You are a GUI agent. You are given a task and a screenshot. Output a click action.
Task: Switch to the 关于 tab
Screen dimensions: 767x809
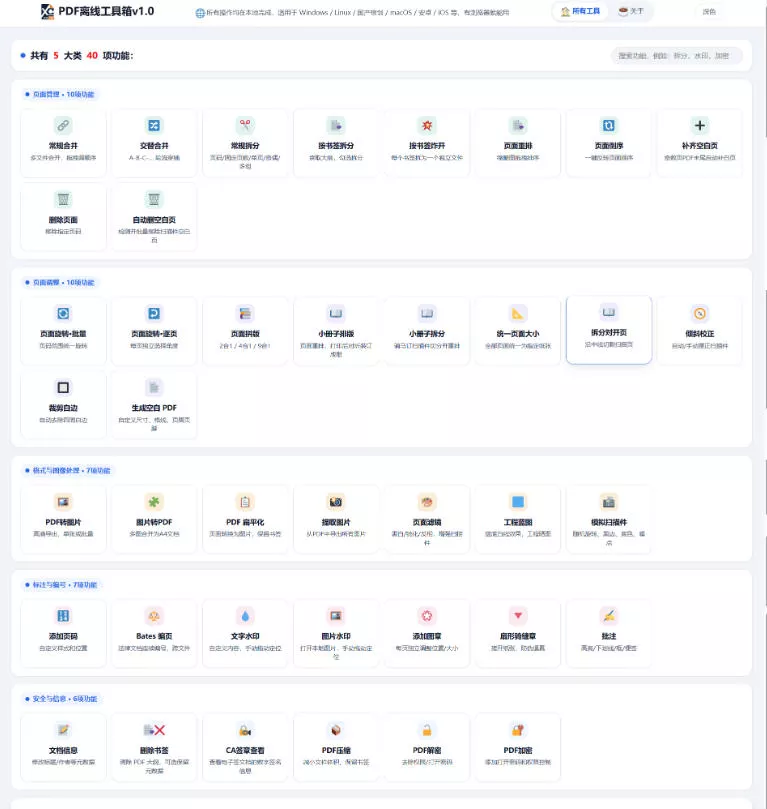[631, 11]
